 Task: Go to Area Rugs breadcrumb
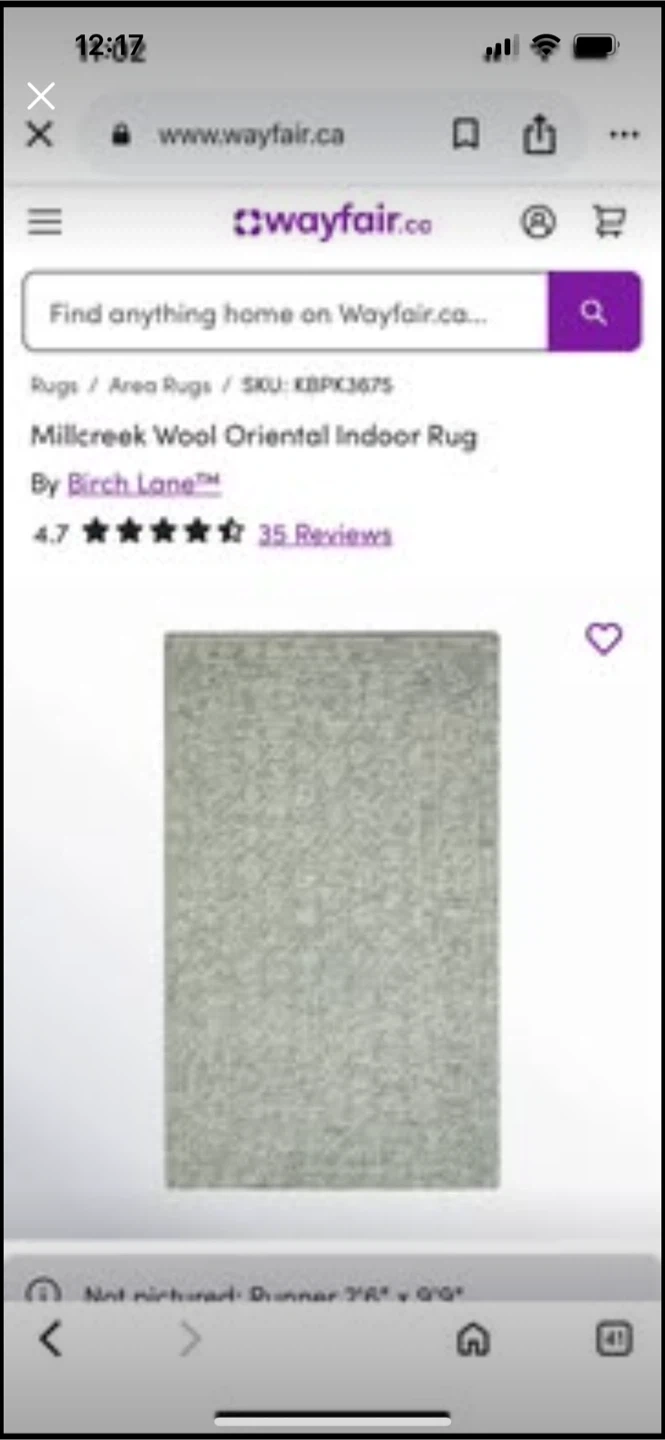pyautogui.click(x=160, y=385)
